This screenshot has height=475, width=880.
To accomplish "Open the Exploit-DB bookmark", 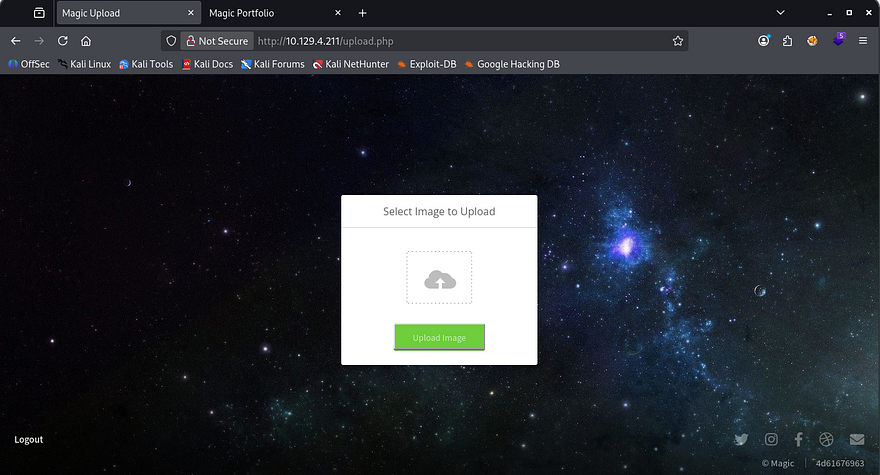I will point(426,64).
